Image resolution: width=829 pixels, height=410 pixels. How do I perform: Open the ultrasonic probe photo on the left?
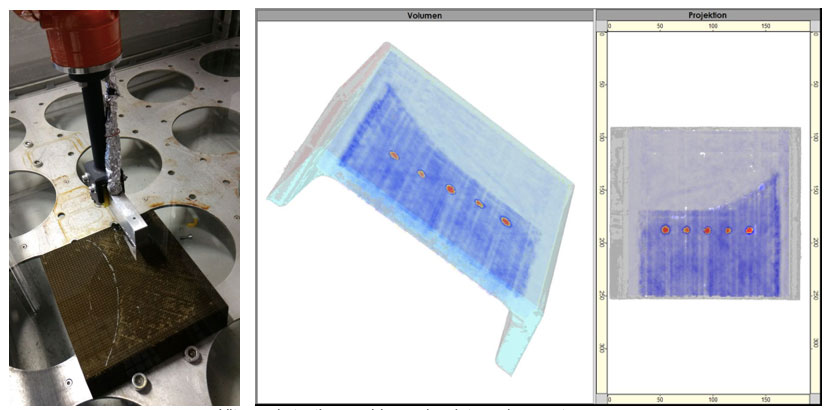[x=125, y=205]
